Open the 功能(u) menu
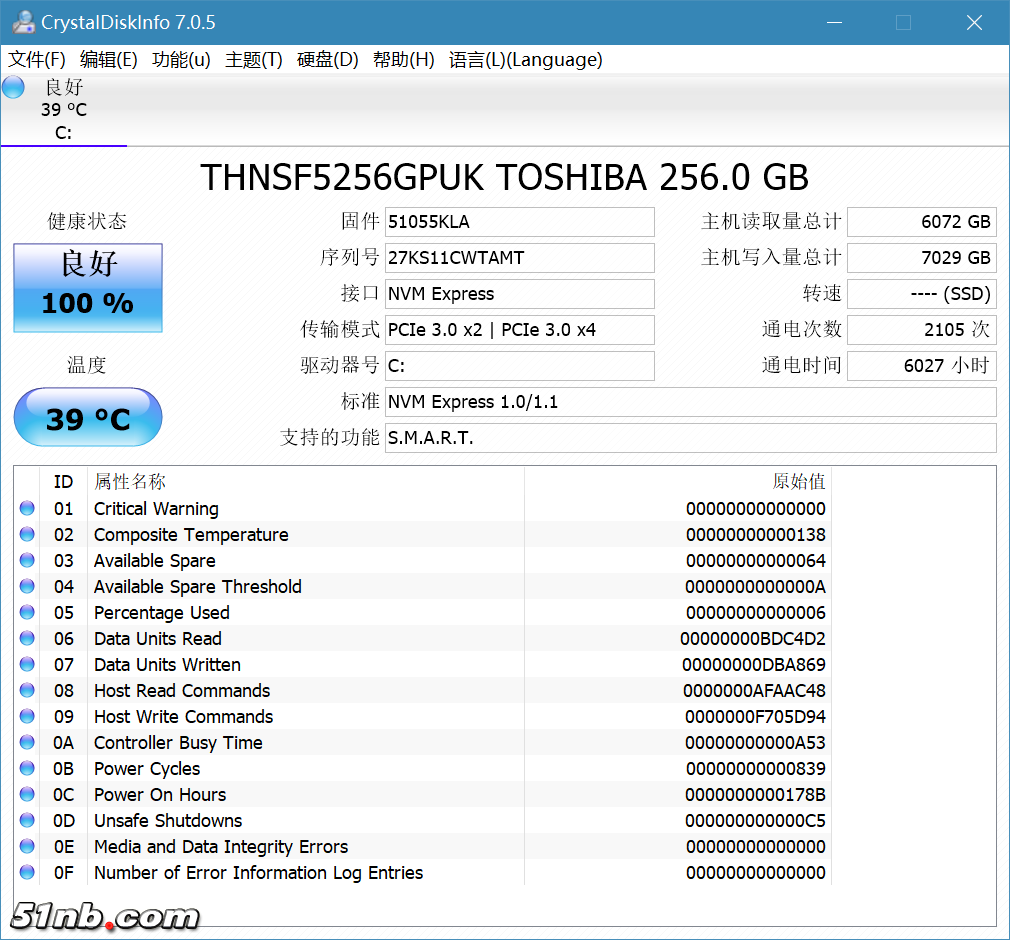1010x940 pixels. click(x=181, y=60)
